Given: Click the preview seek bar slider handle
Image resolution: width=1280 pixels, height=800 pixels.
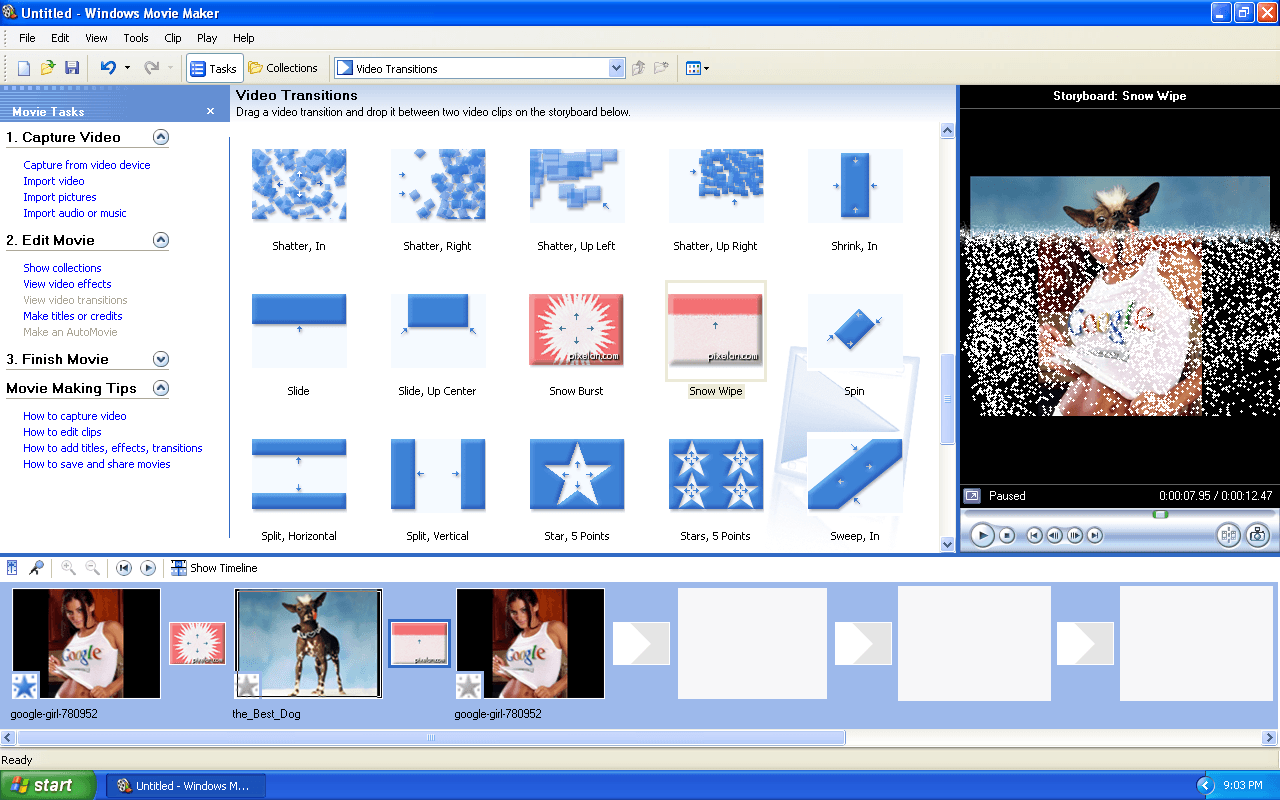Looking at the screenshot, I should coord(1160,514).
